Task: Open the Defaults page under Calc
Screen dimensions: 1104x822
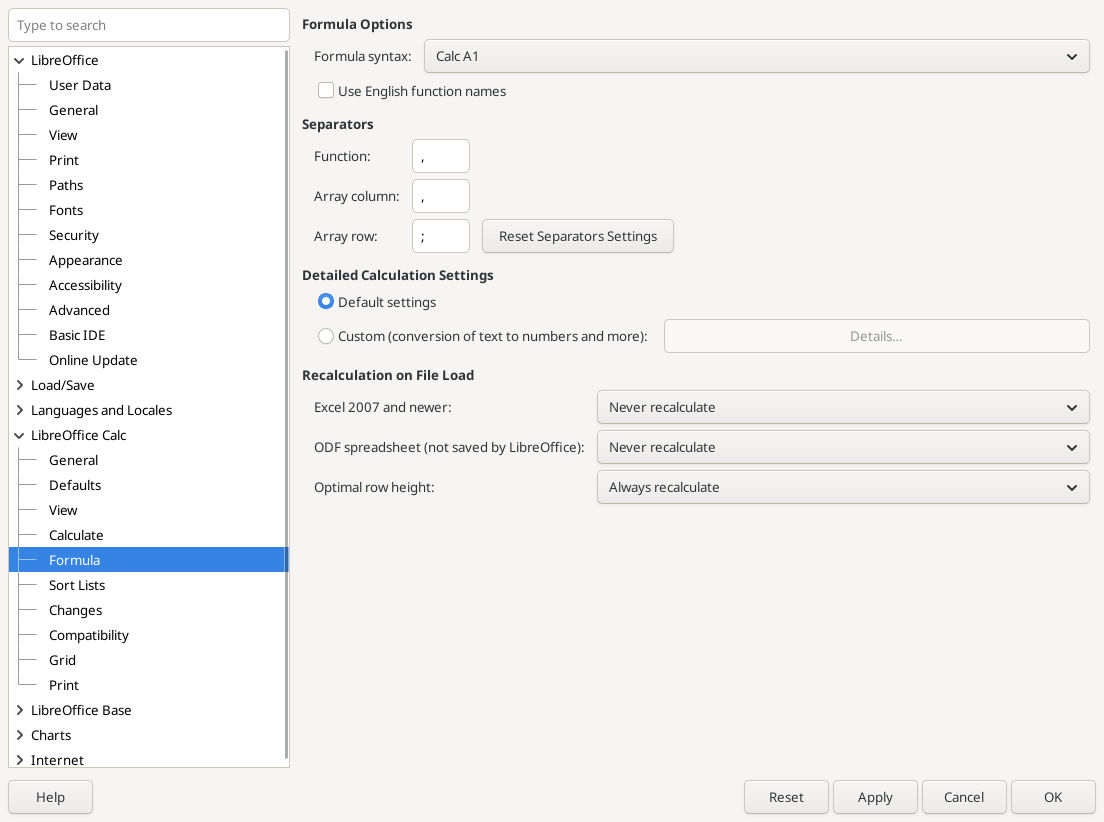Action: [75, 485]
